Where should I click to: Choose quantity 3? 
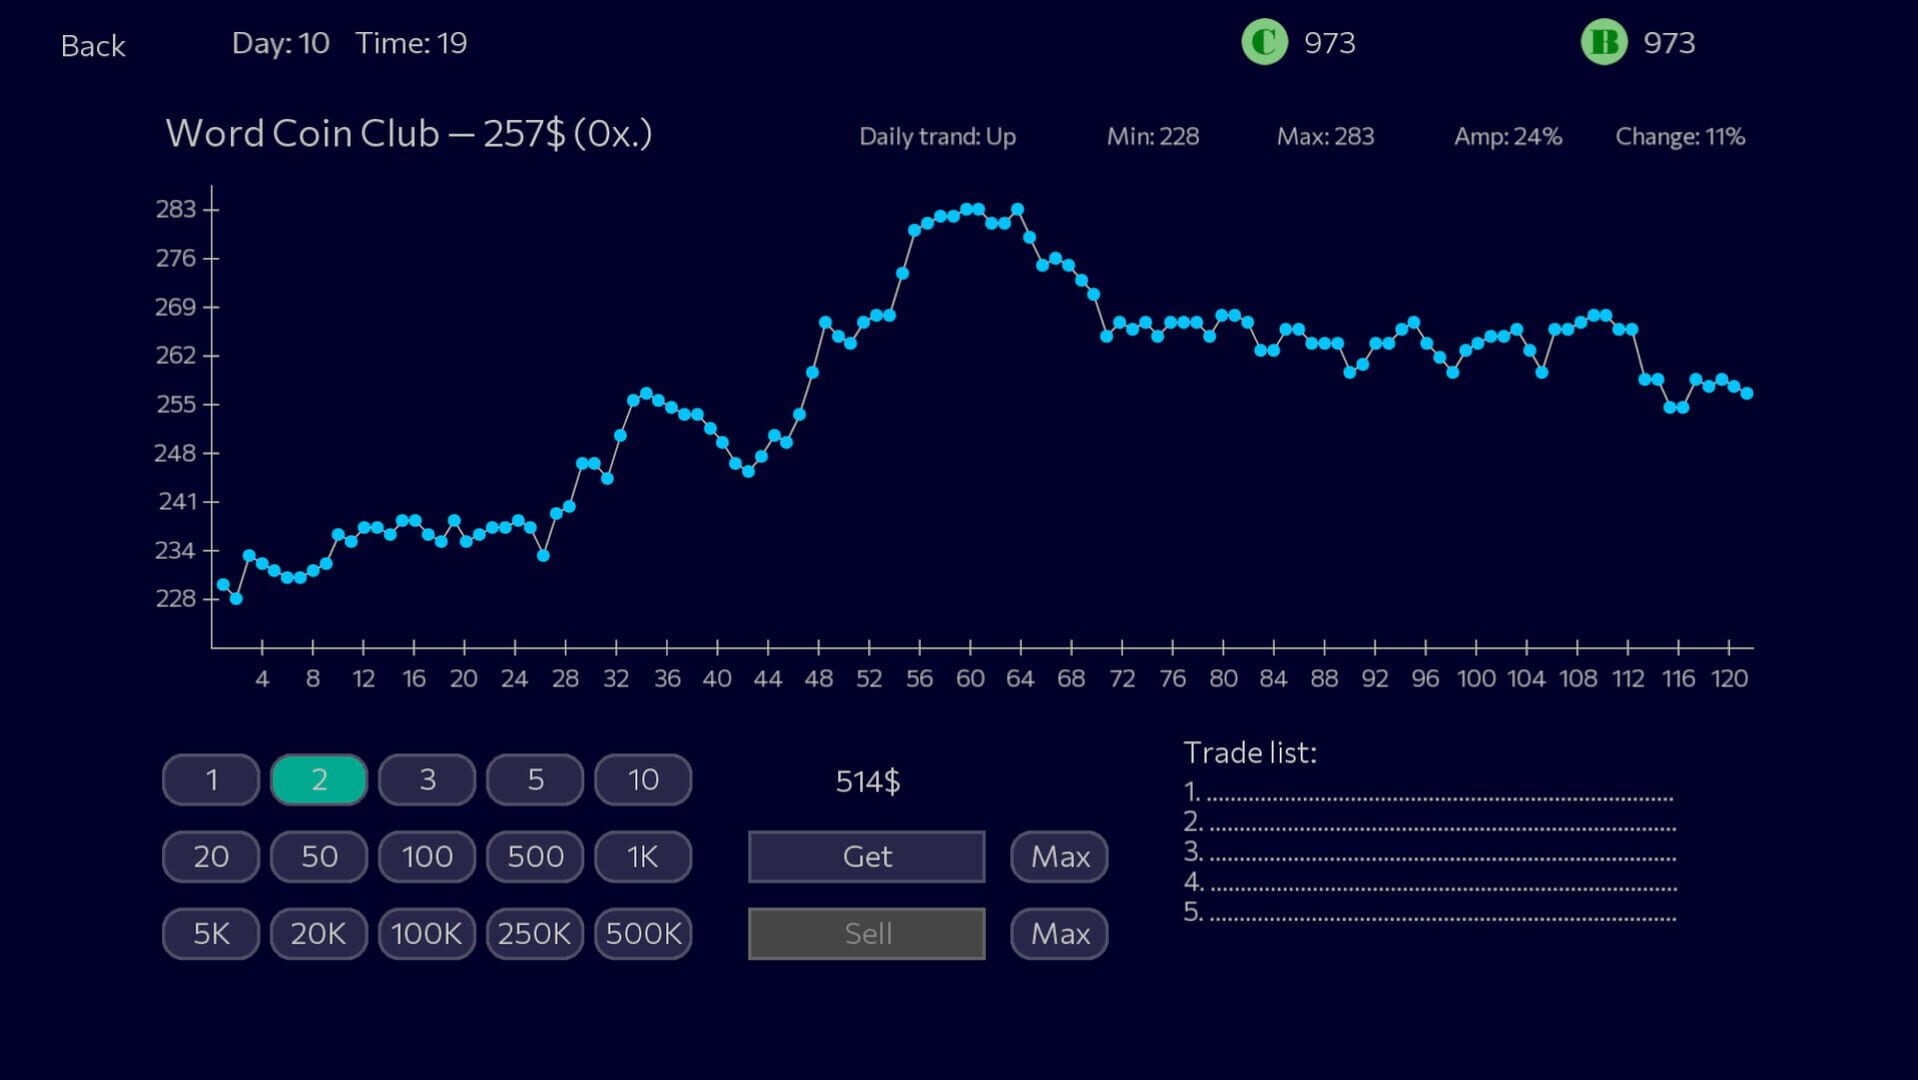tap(427, 780)
